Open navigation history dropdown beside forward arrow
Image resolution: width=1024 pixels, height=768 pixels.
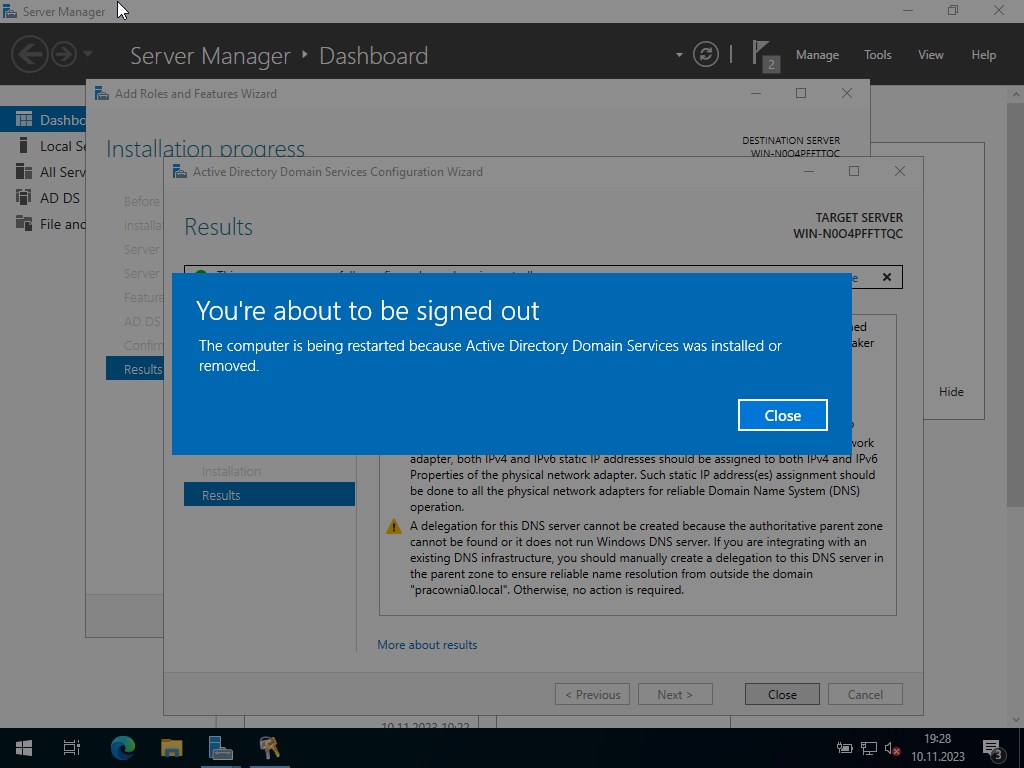88,54
